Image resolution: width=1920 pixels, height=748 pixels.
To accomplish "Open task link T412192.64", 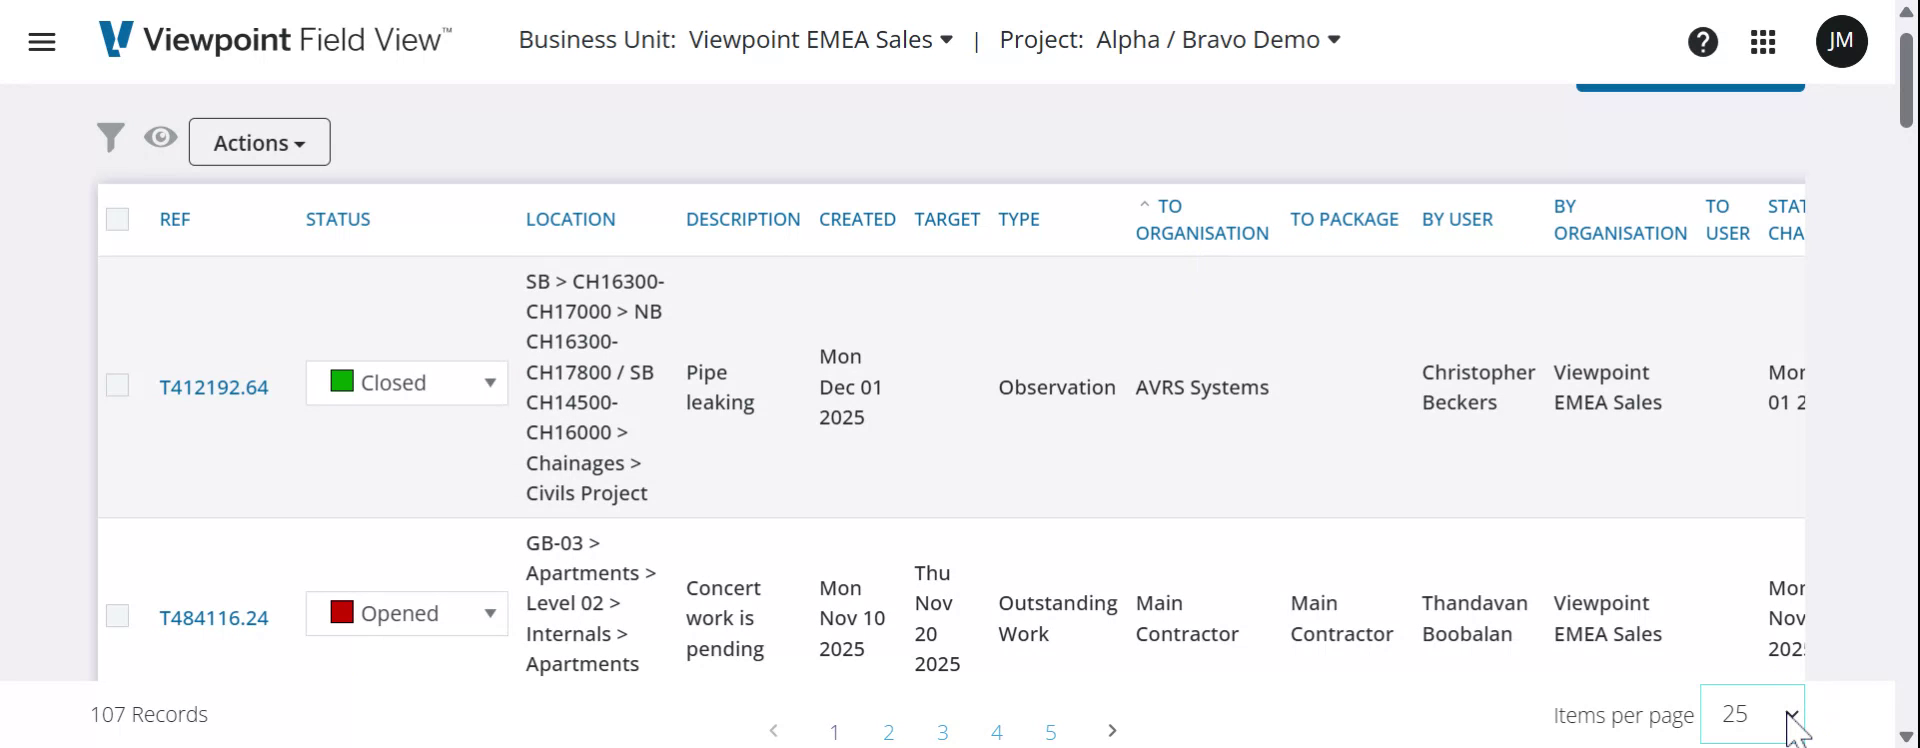I will [214, 387].
